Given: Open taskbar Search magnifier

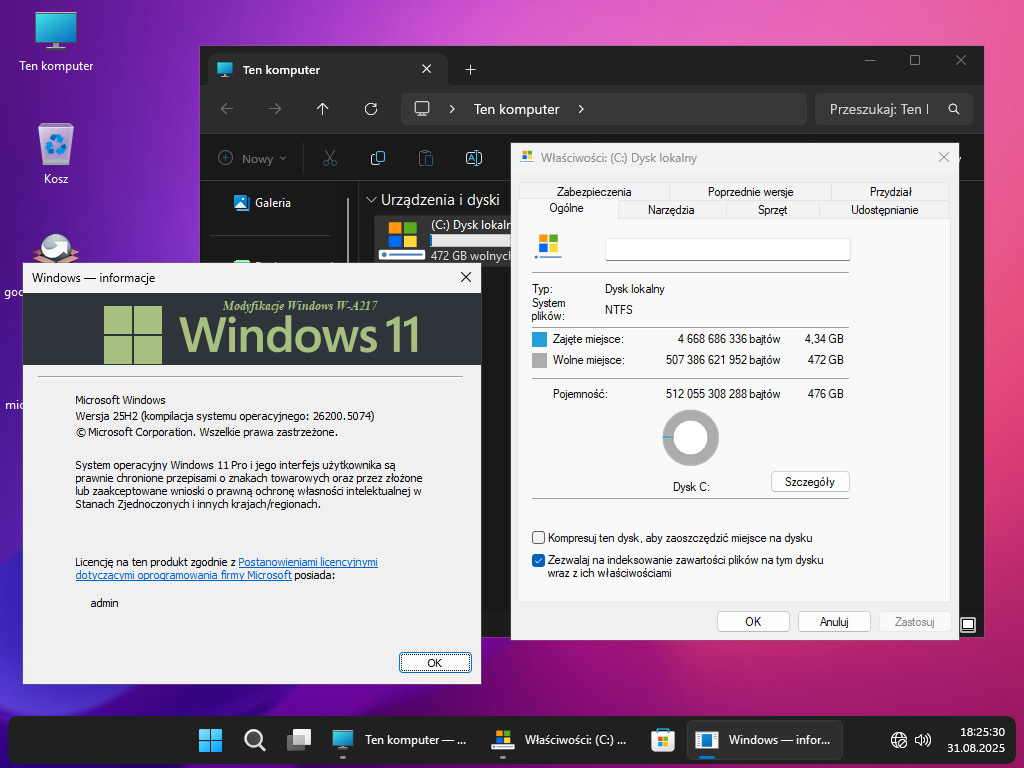Looking at the screenshot, I should pyautogui.click(x=255, y=740).
